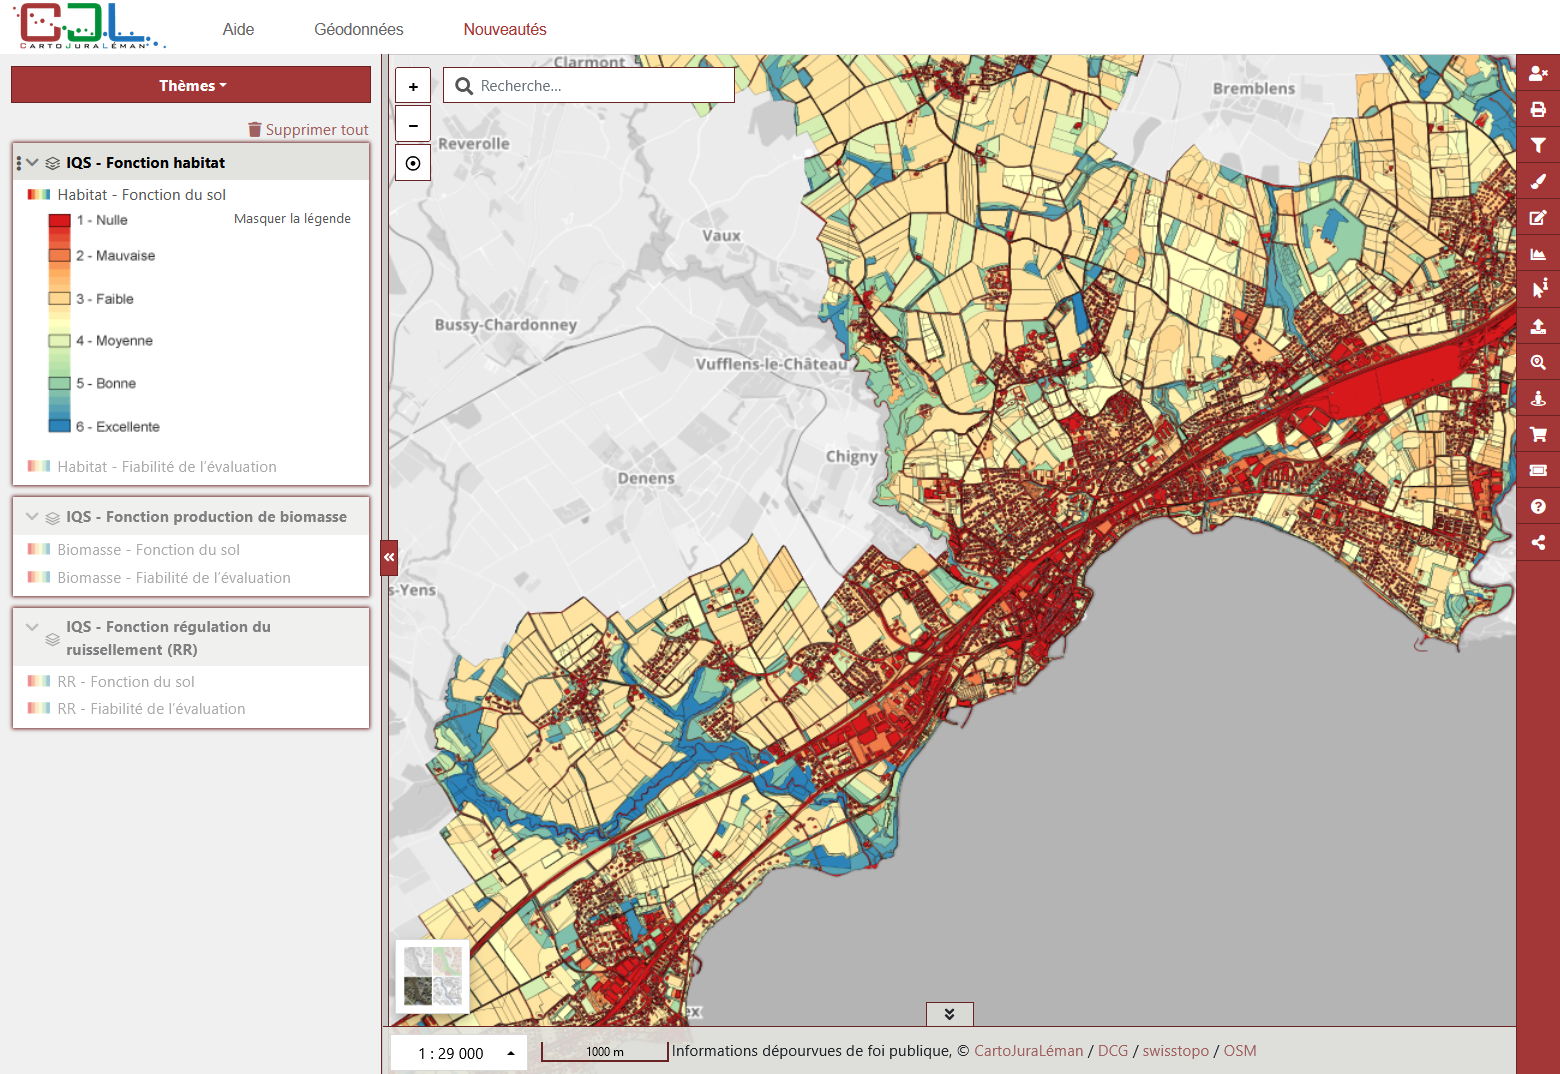Image resolution: width=1560 pixels, height=1074 pixels.
Task: Open the shopping cart icon
Action: click(x=1538, y=434)
